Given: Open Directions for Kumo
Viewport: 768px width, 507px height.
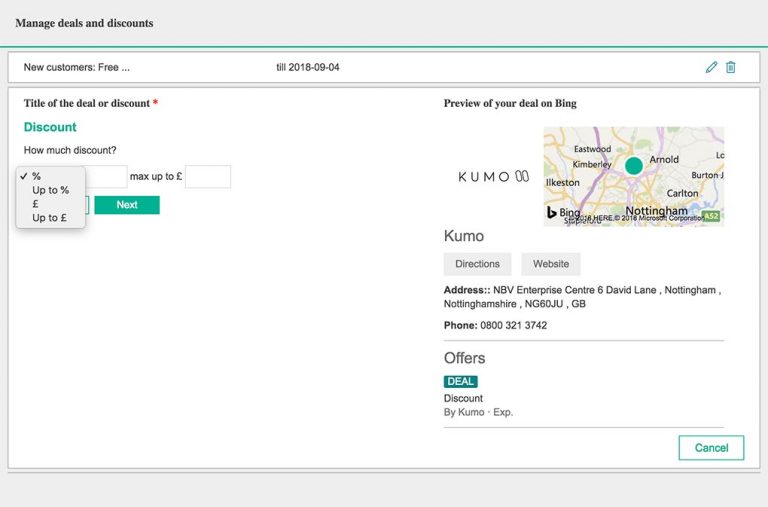Looking at the screenshot, I should pyautogui.click(x=478, y=264).
